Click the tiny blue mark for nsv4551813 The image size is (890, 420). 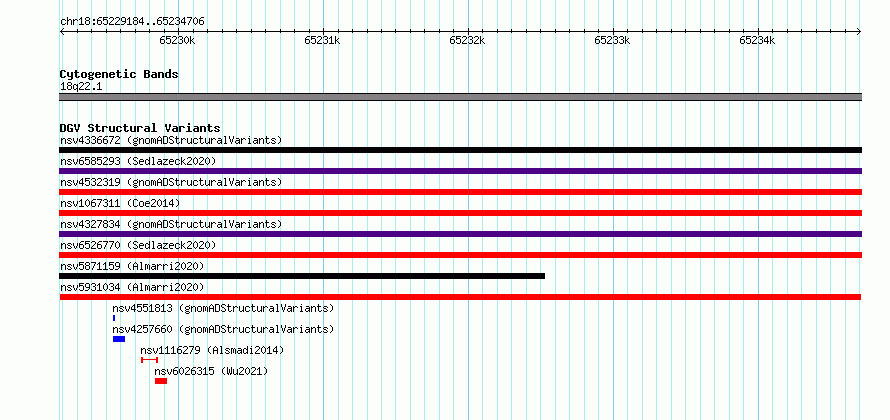114,318
